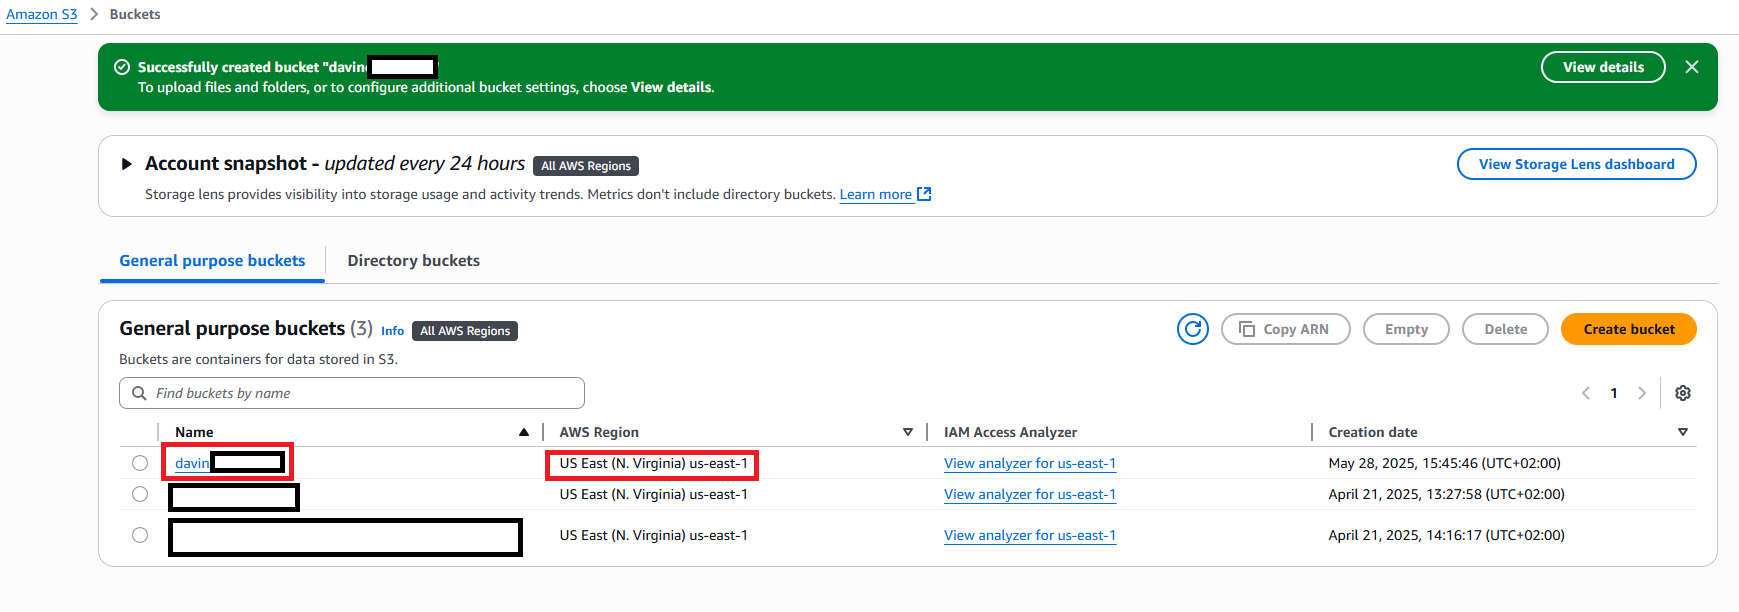Image resolution: width=1739 pixels, height=612 pixels.
Task: Open the Learn more link
Action: [875, 194]
